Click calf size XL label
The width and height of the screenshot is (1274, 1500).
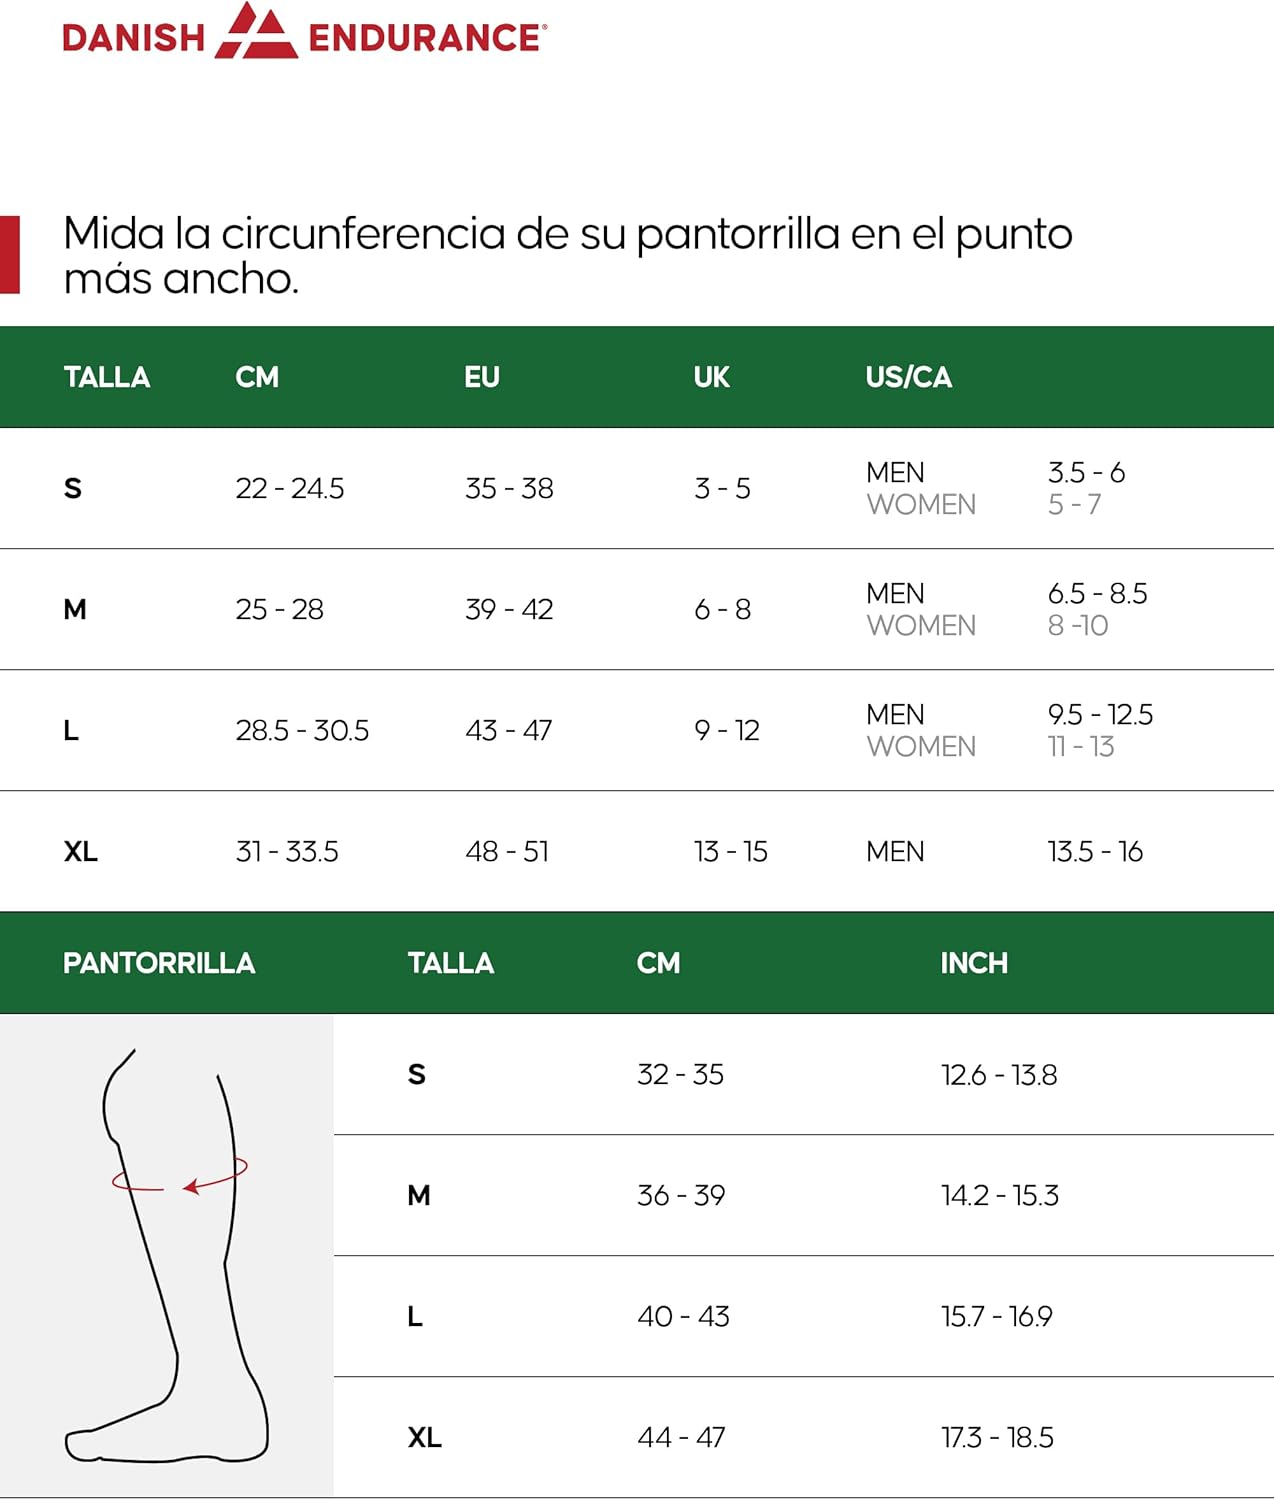point(425,1437)
